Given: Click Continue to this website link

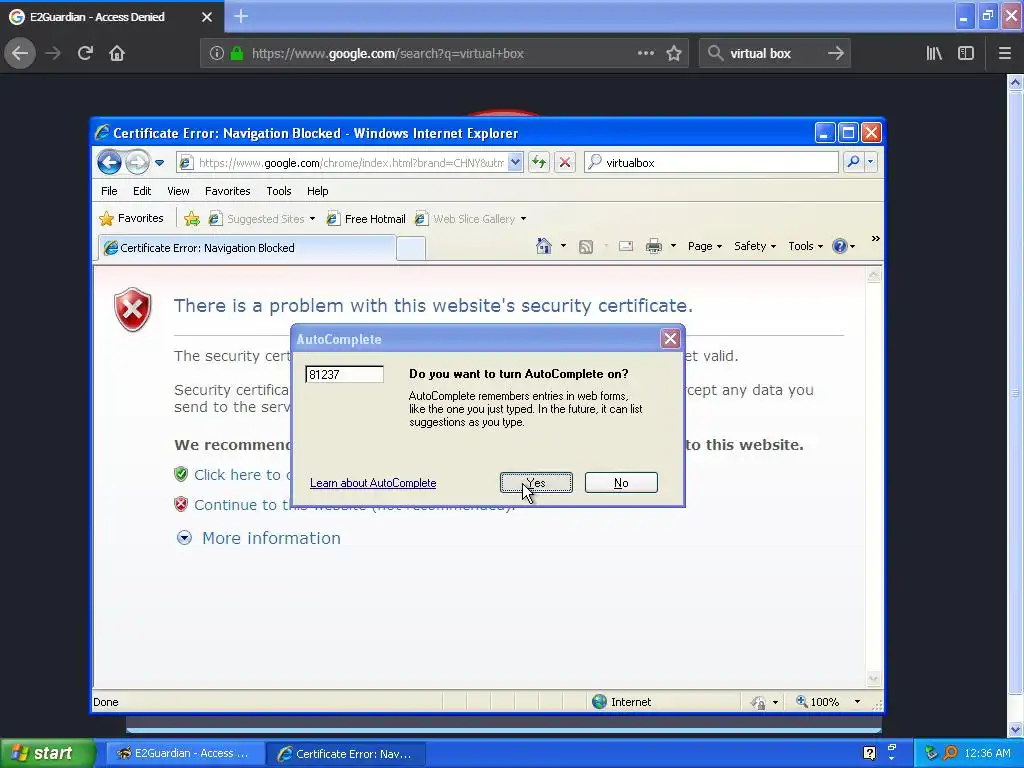Looking at the screenshot, I should click(344, 505).
